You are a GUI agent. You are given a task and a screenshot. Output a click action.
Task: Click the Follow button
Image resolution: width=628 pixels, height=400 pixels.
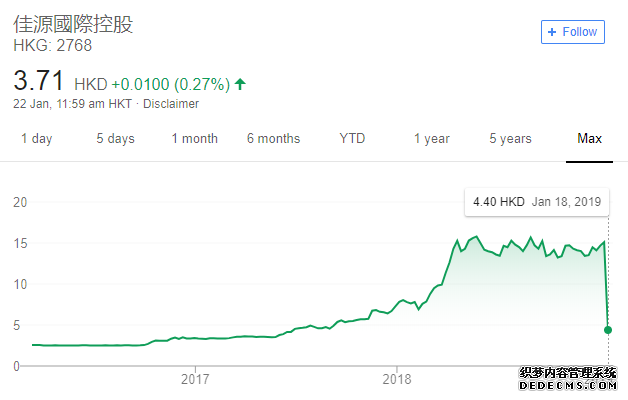[572, 32]
